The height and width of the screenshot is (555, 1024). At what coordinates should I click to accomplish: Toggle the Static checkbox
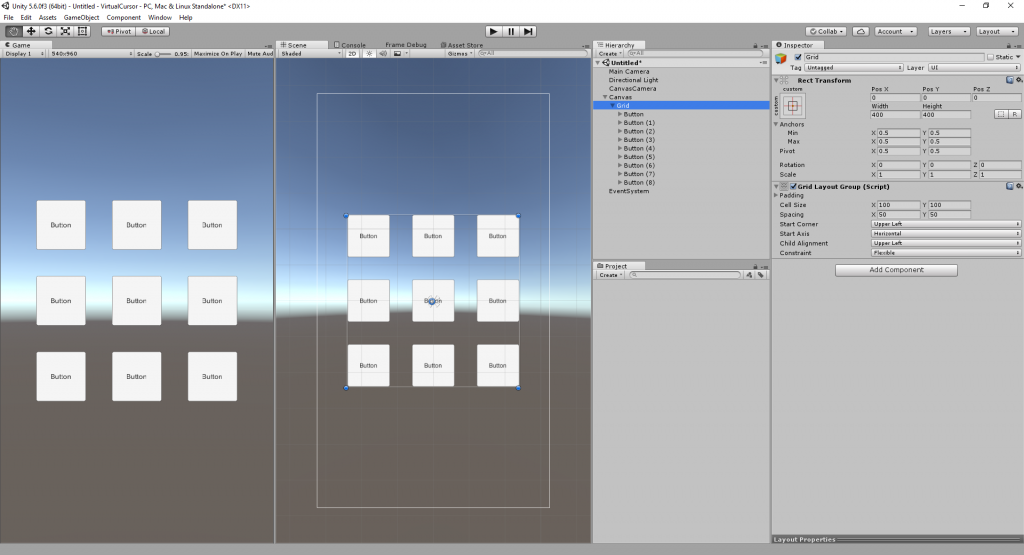(x=990, y=57)
